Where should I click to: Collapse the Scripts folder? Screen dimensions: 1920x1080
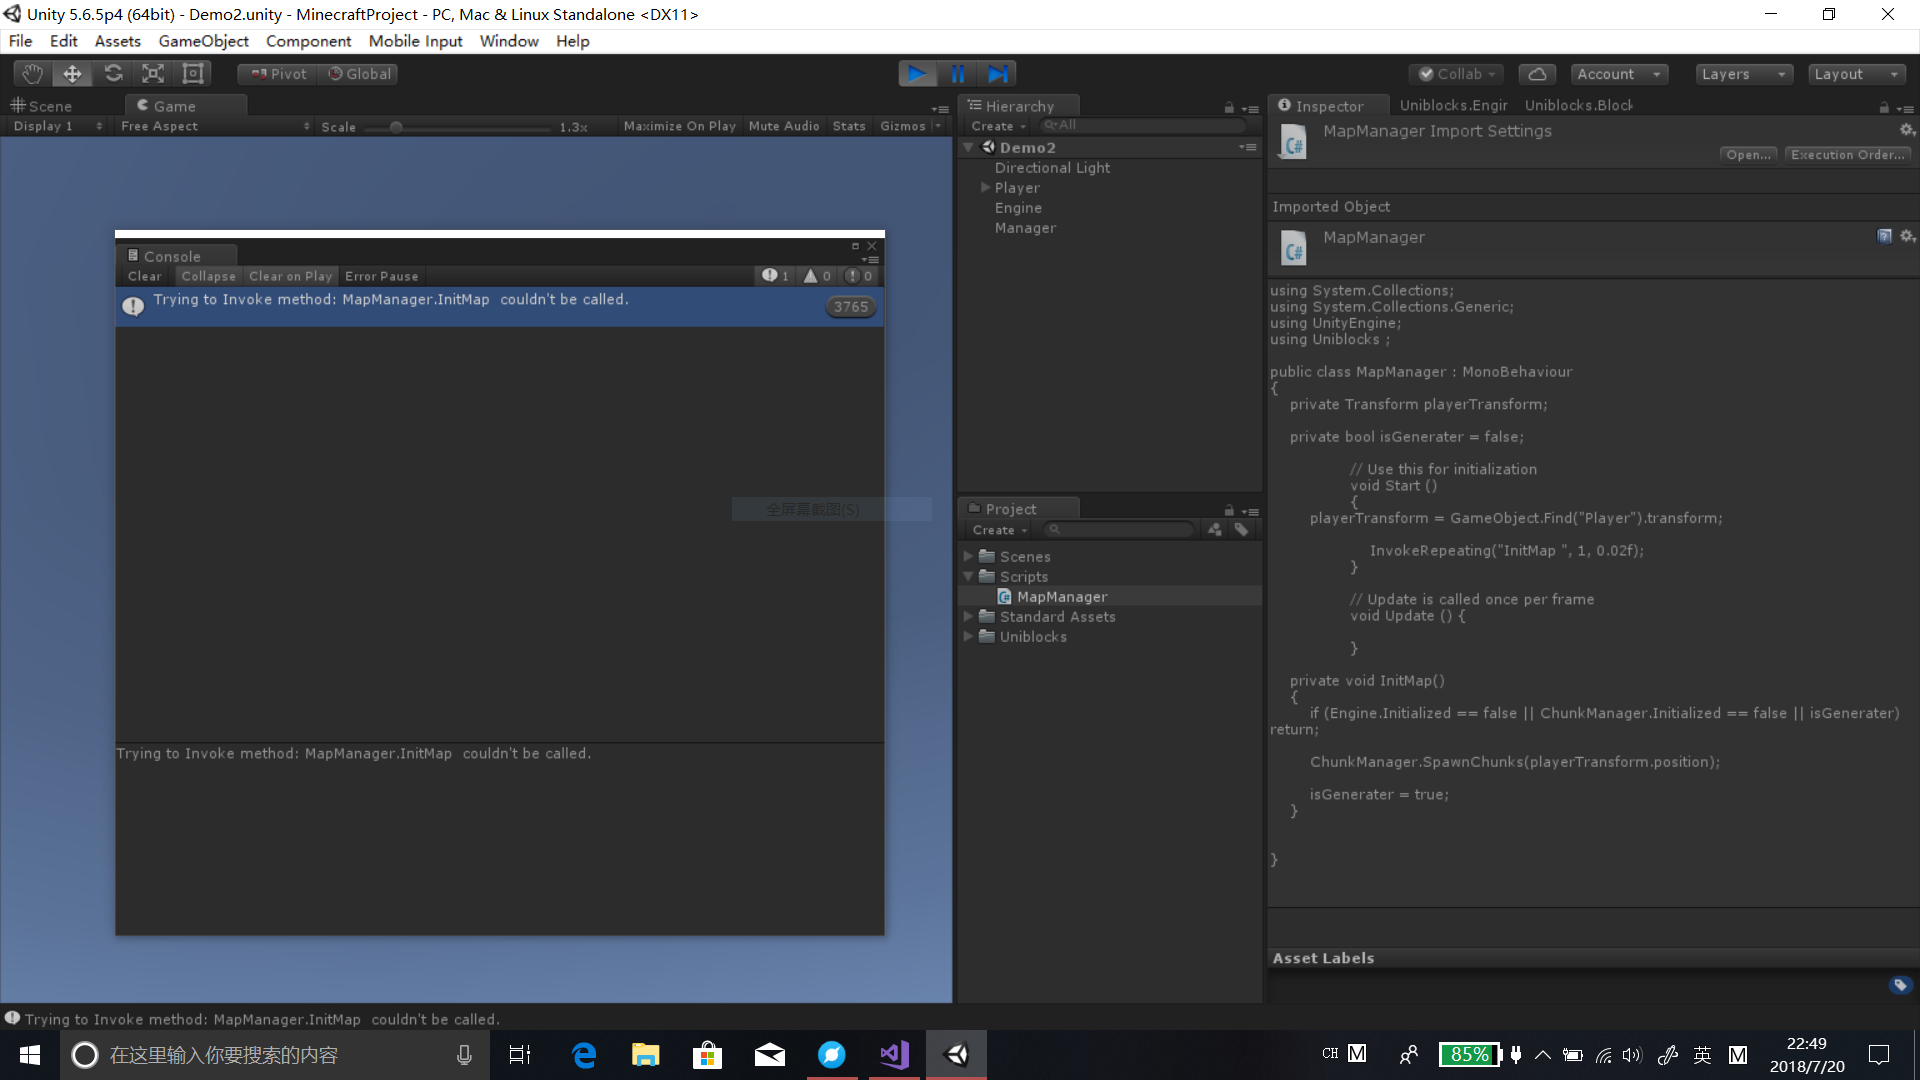click(x=968, y=576)
